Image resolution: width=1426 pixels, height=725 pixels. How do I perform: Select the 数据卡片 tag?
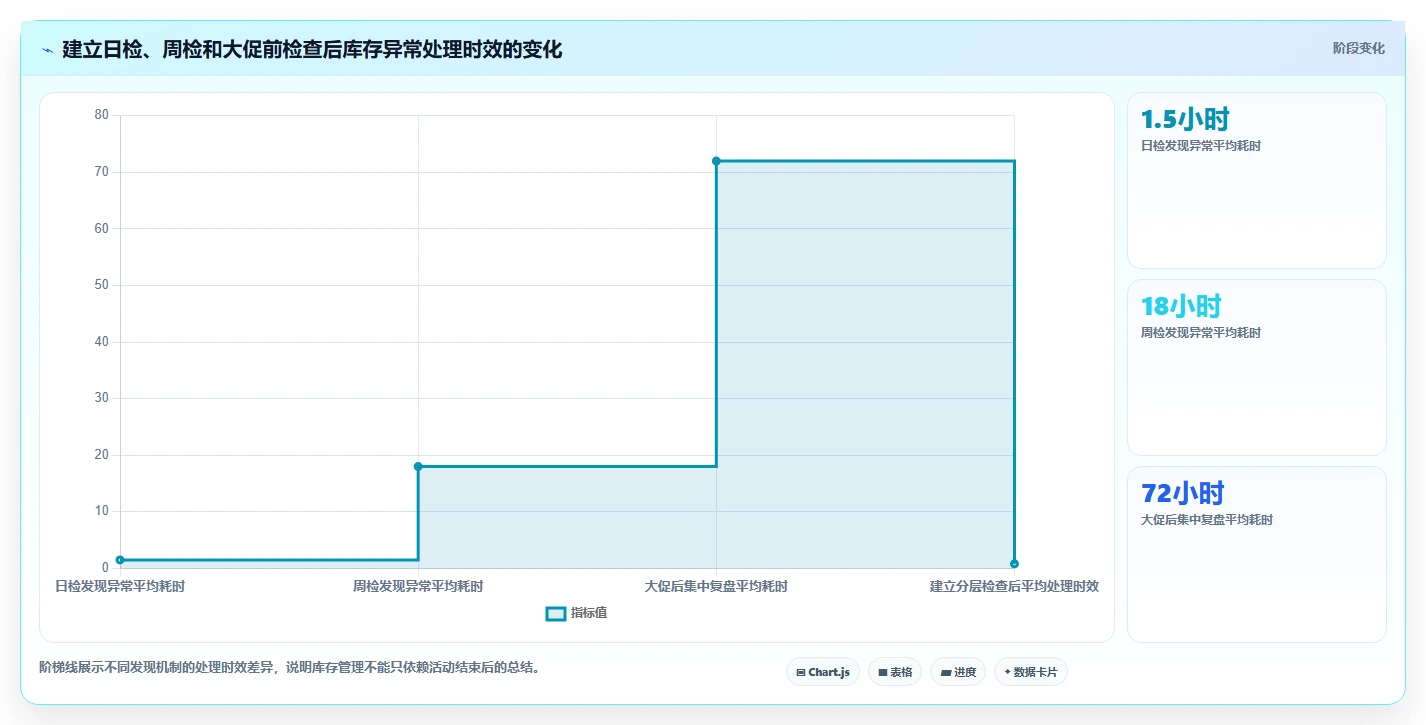pyautogui.click(x=1031, y=672)
